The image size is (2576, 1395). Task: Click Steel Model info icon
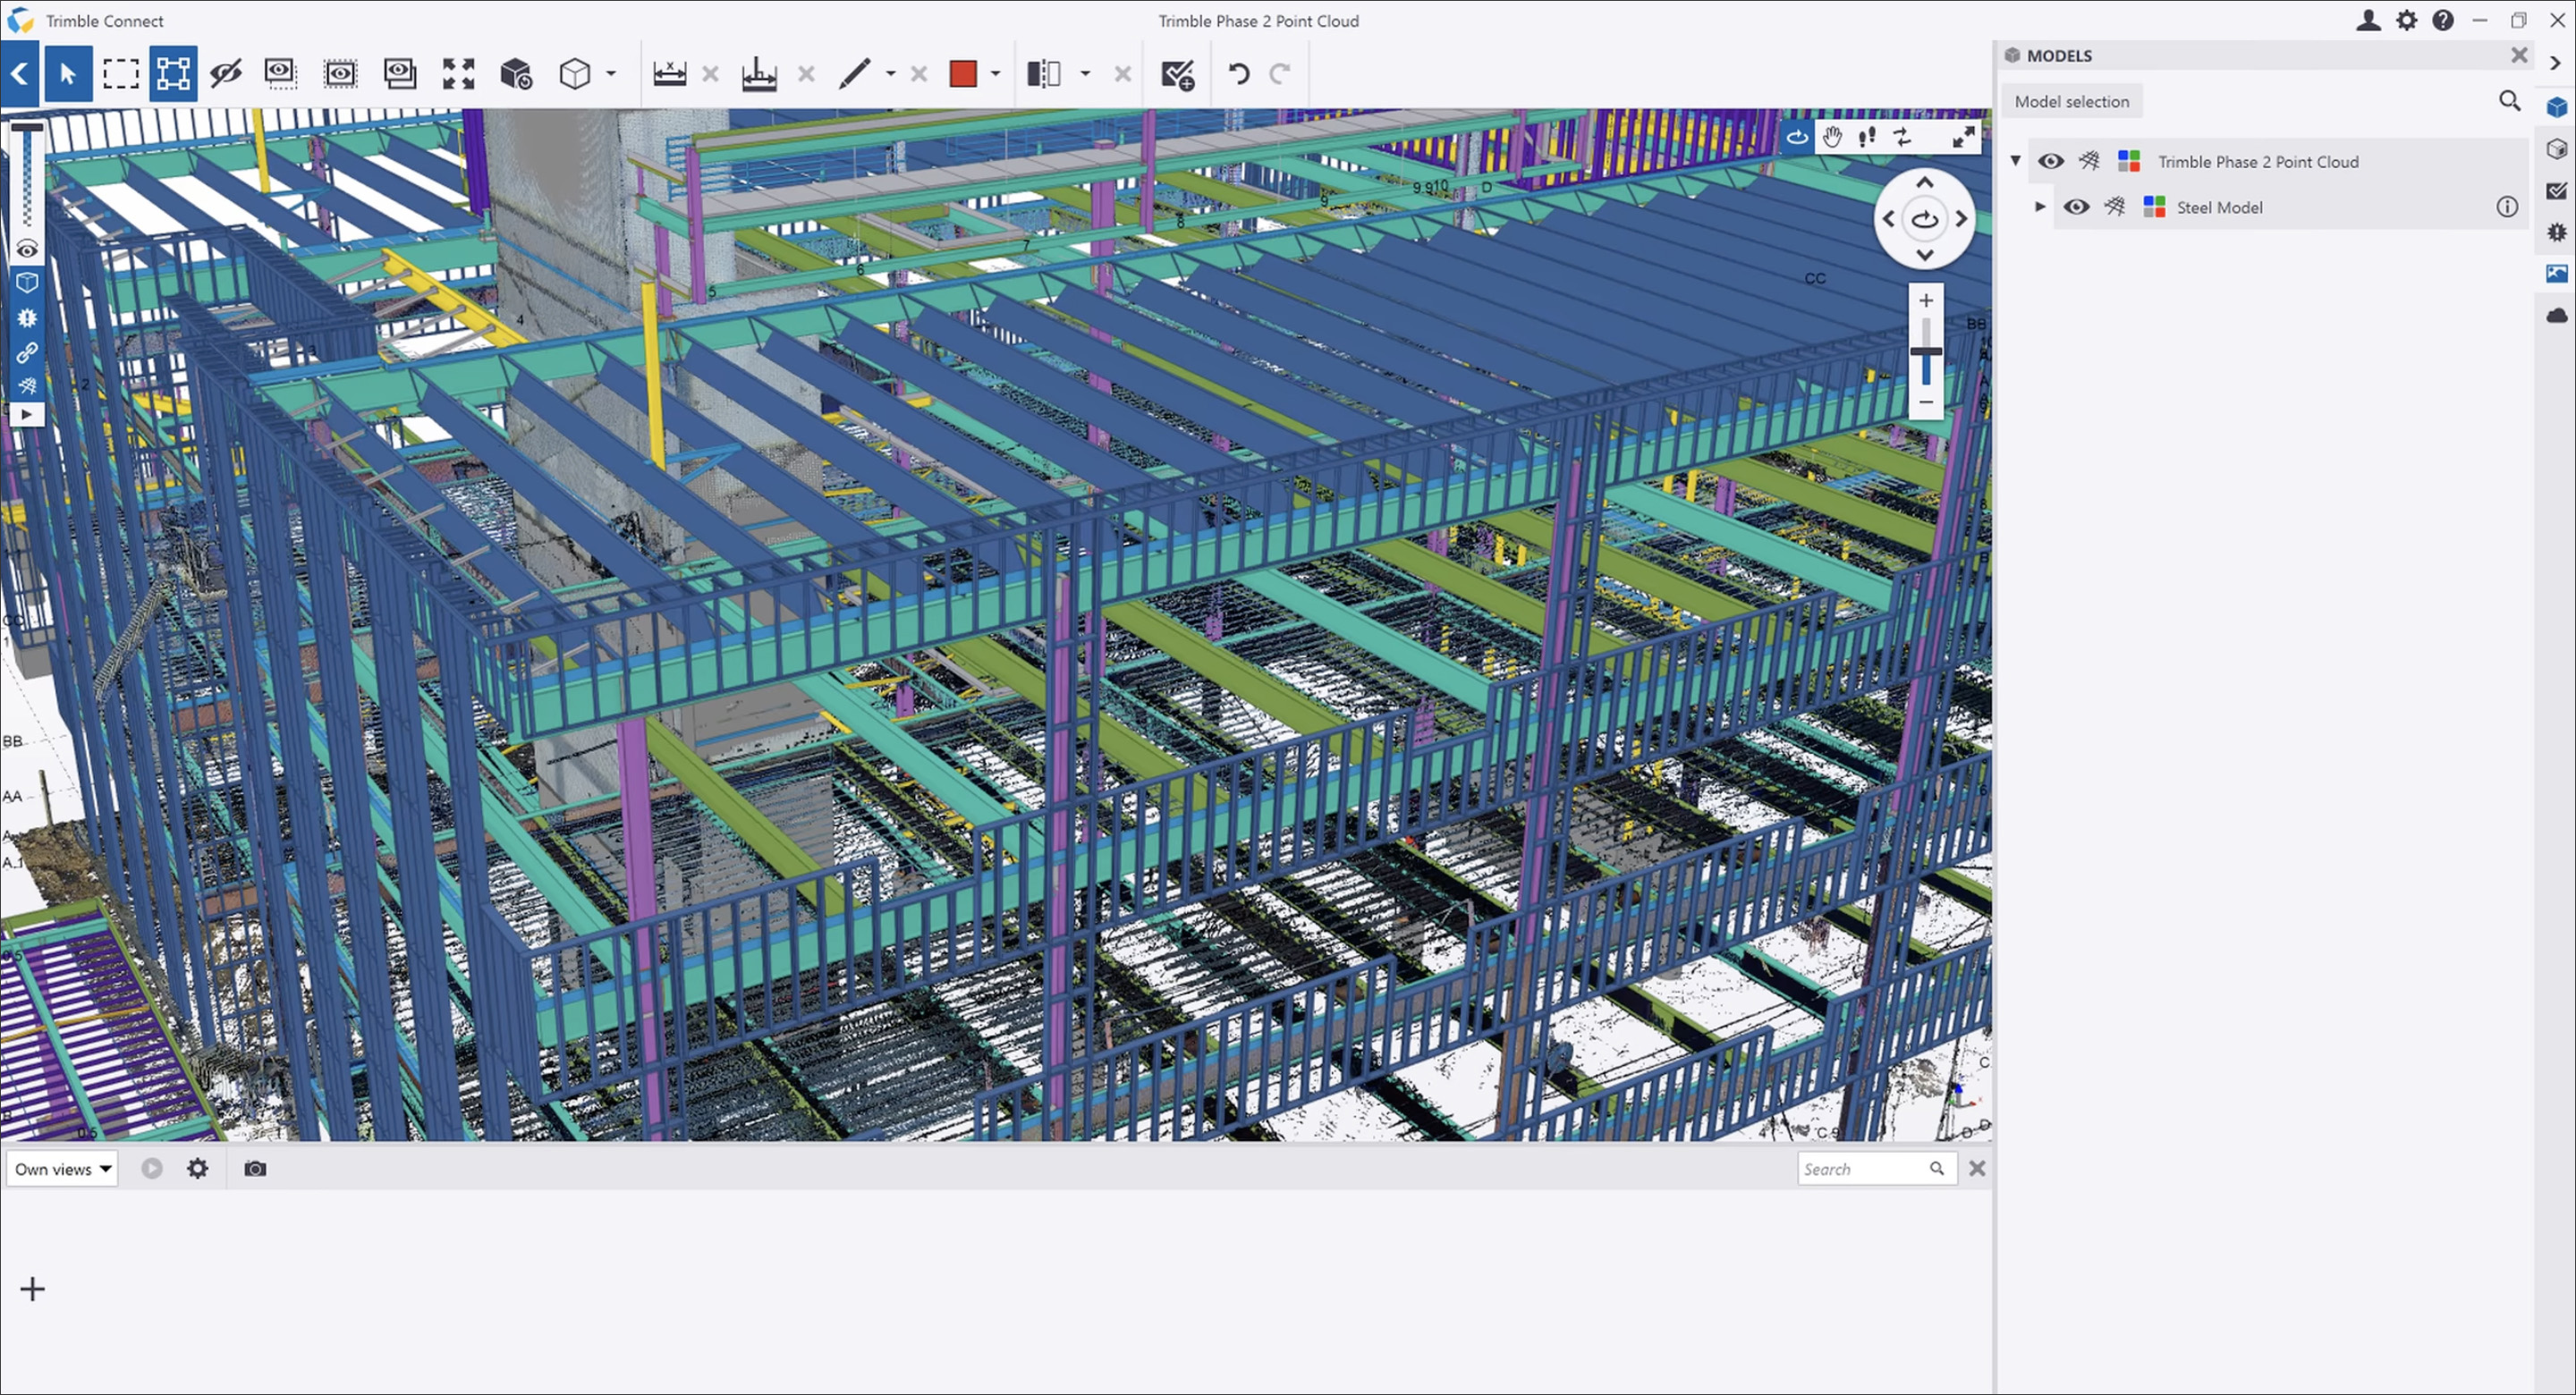pos(2507,207)
